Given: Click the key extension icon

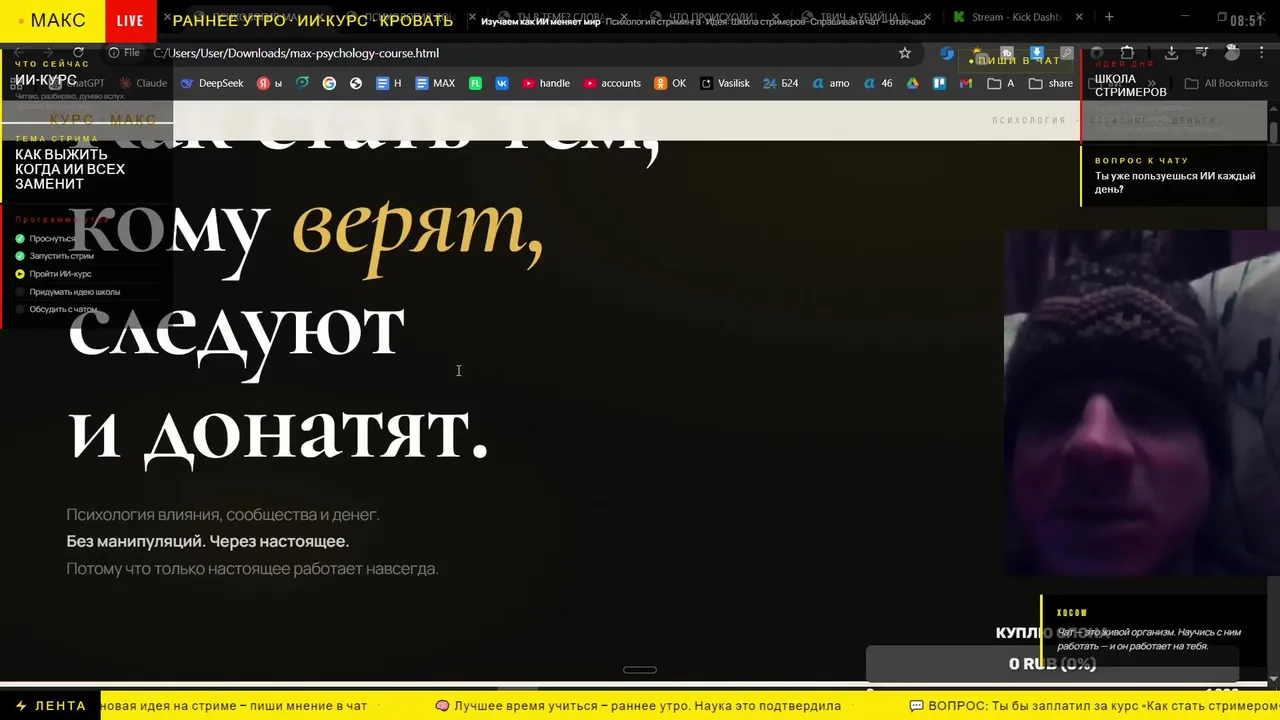Looking at the screenshot, I should coord(1067,53).
